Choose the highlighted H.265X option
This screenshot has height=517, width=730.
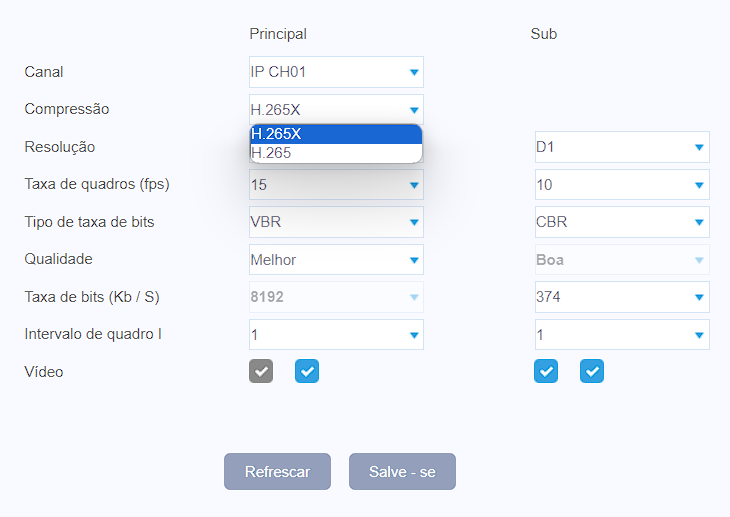336,134
